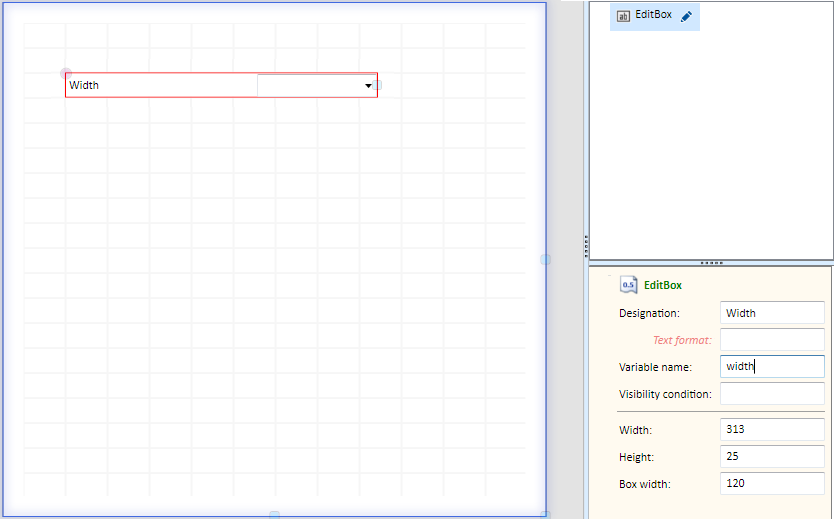834x519 pixels.
Task: Open the dropdown arrow of the Width edit box
Action: (368, 86)
